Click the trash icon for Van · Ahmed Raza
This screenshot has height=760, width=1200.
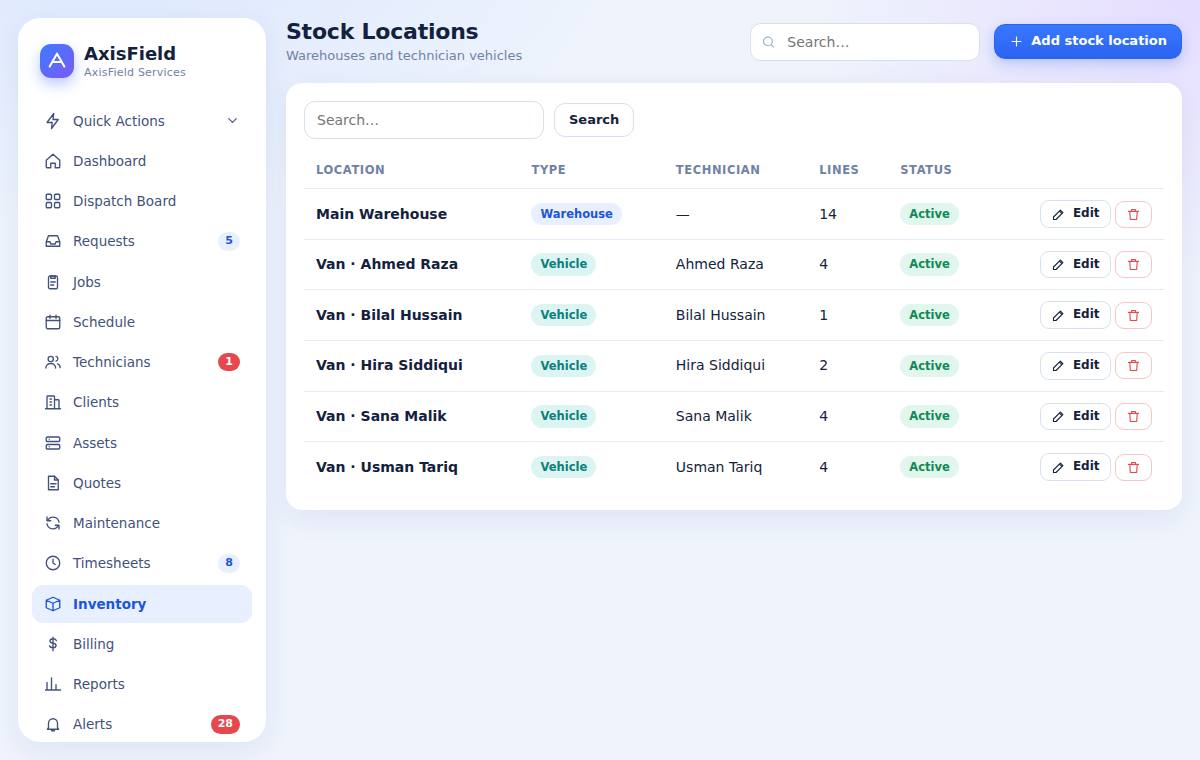(1133, 264)
